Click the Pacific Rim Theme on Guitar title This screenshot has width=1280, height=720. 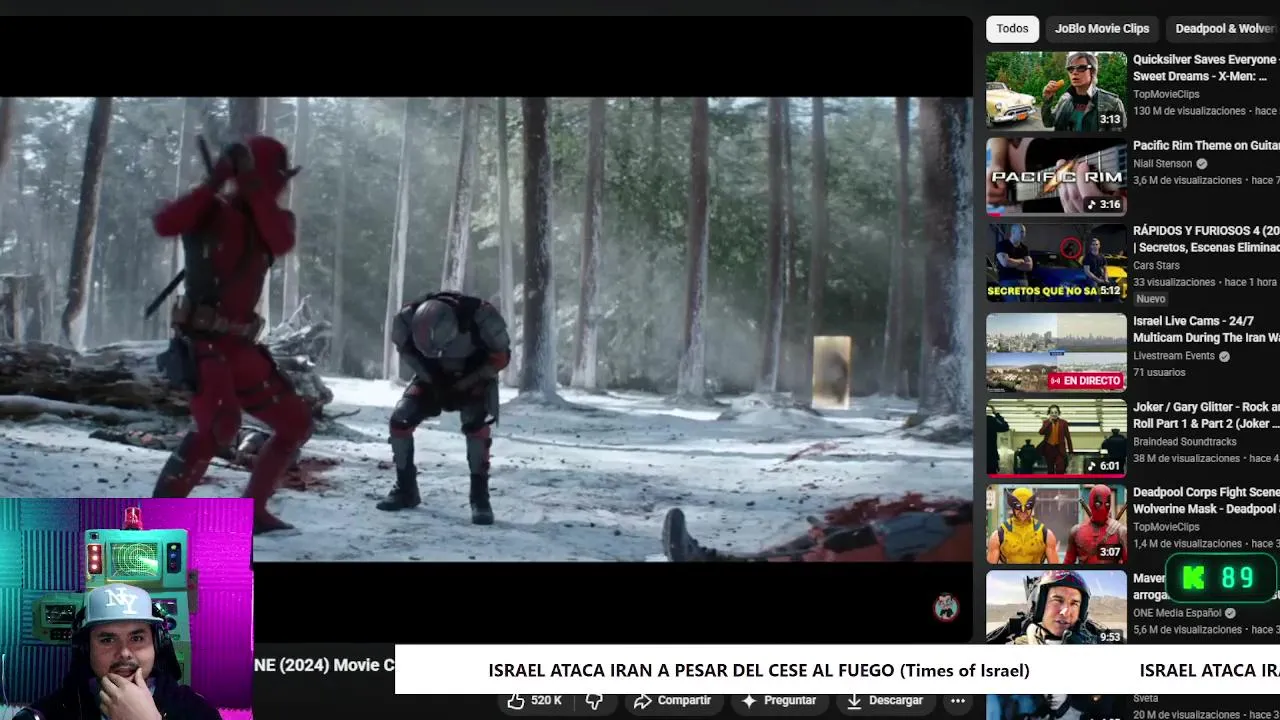1206,146
